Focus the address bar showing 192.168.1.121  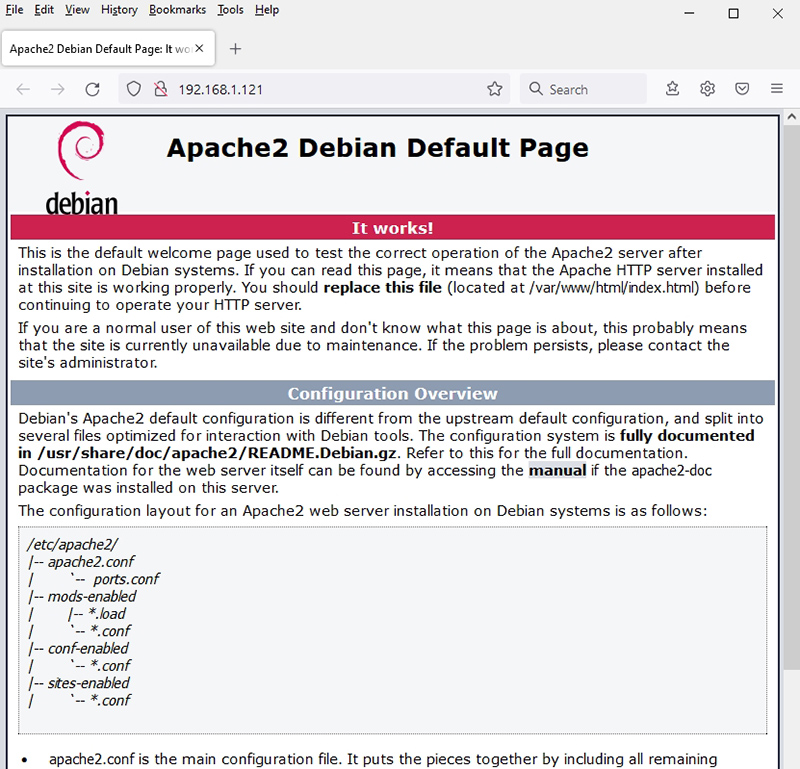point(314,89)
